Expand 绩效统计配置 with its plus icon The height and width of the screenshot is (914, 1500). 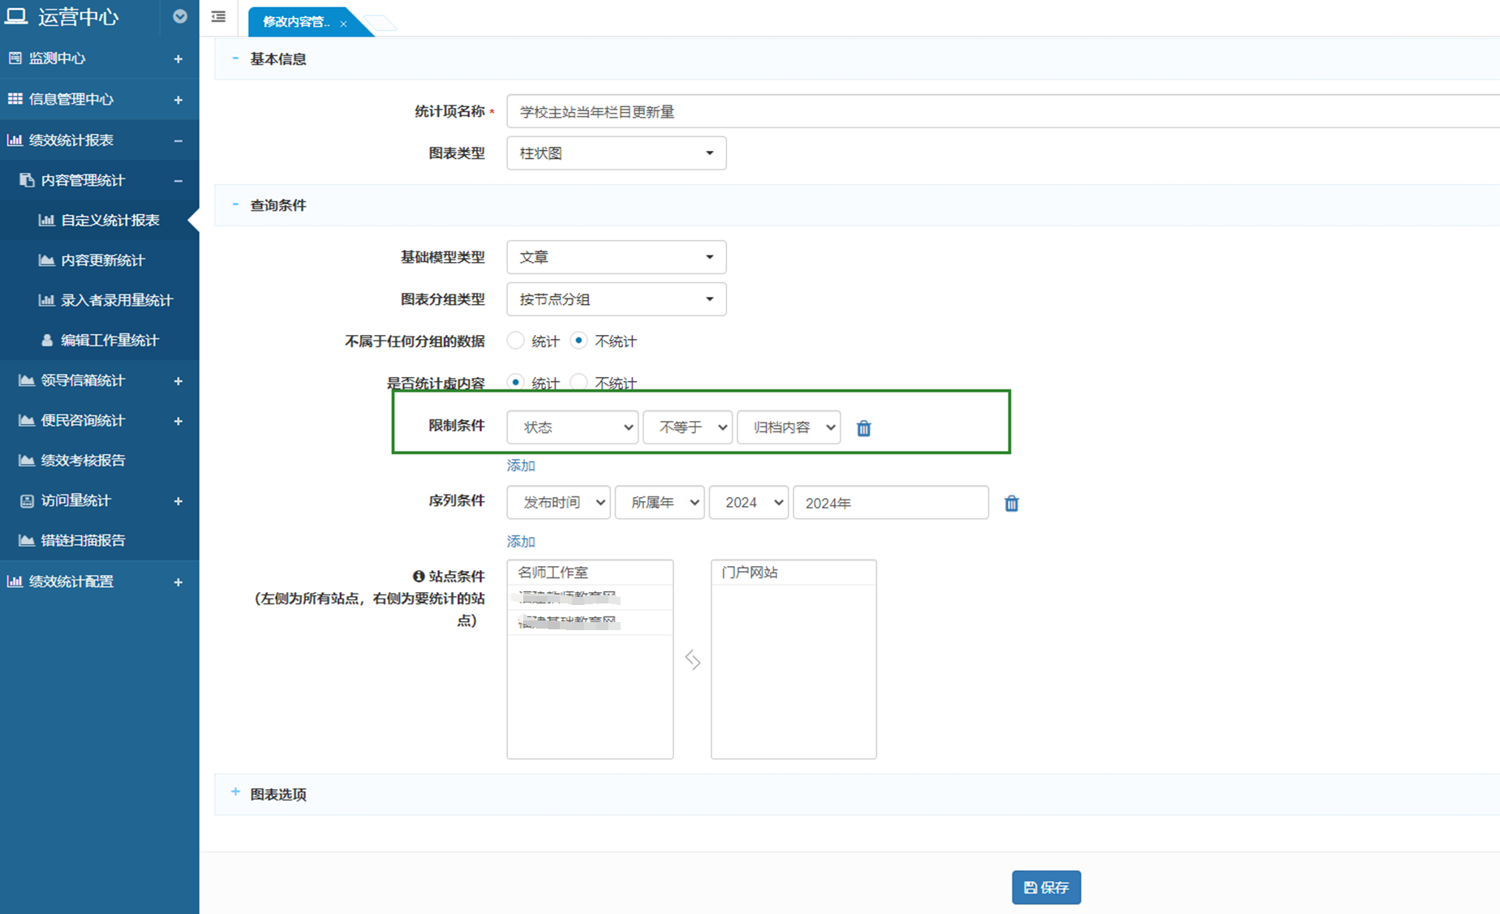178,582
